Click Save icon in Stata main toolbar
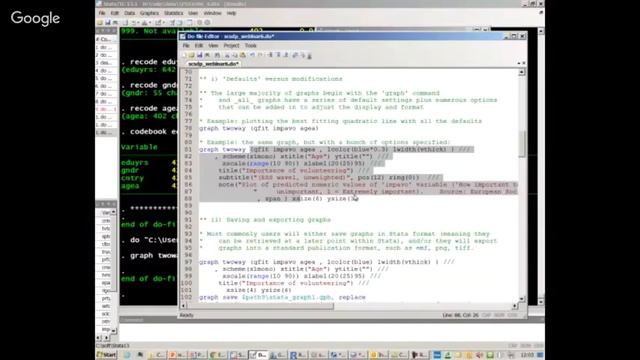The height and width of the screenshot is (360, 640). point(108,22)
